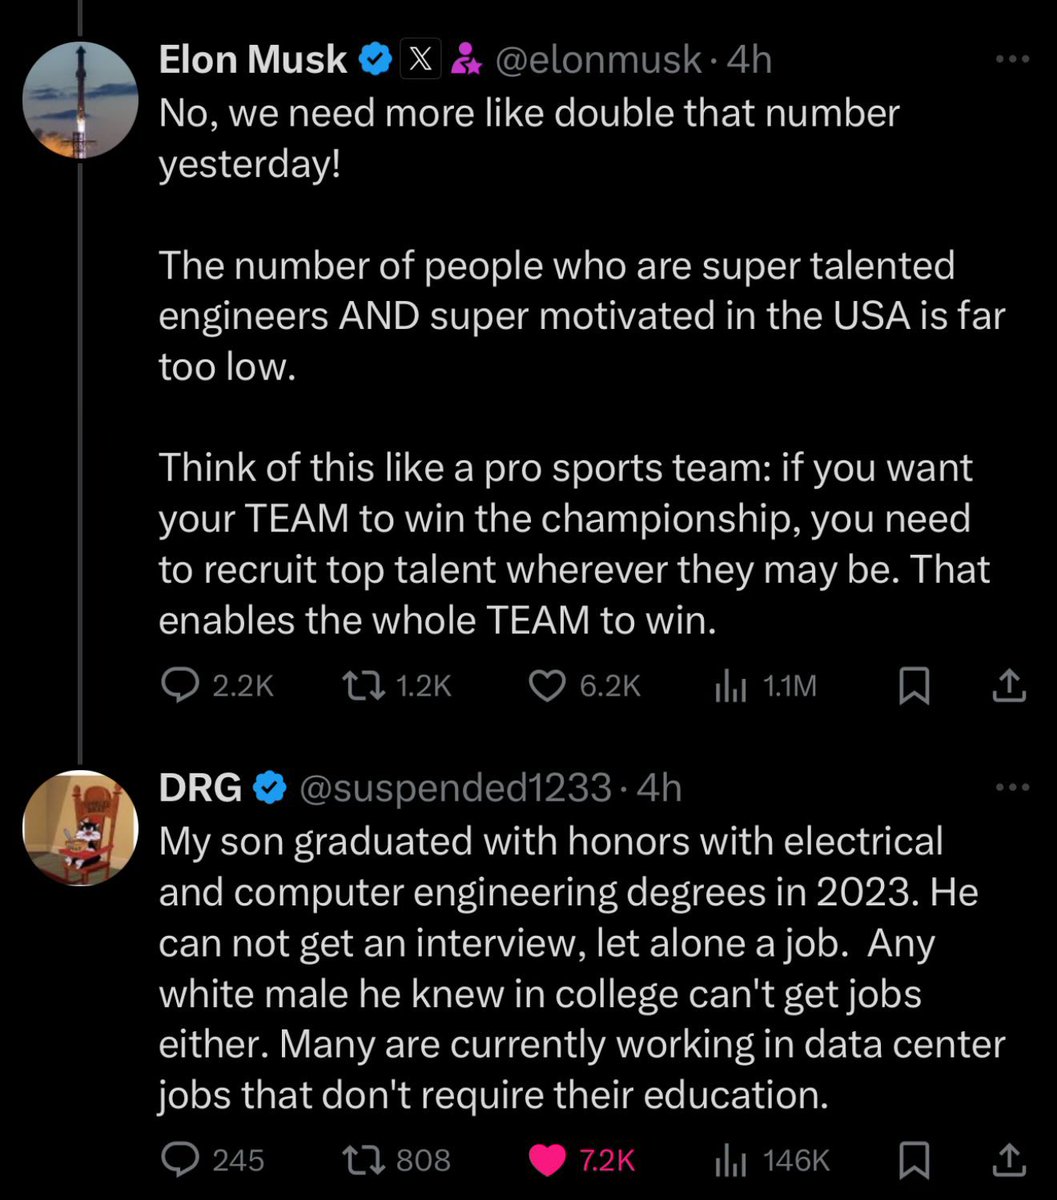Share DRG's post
1057x1200 pixels.
1008,1159
